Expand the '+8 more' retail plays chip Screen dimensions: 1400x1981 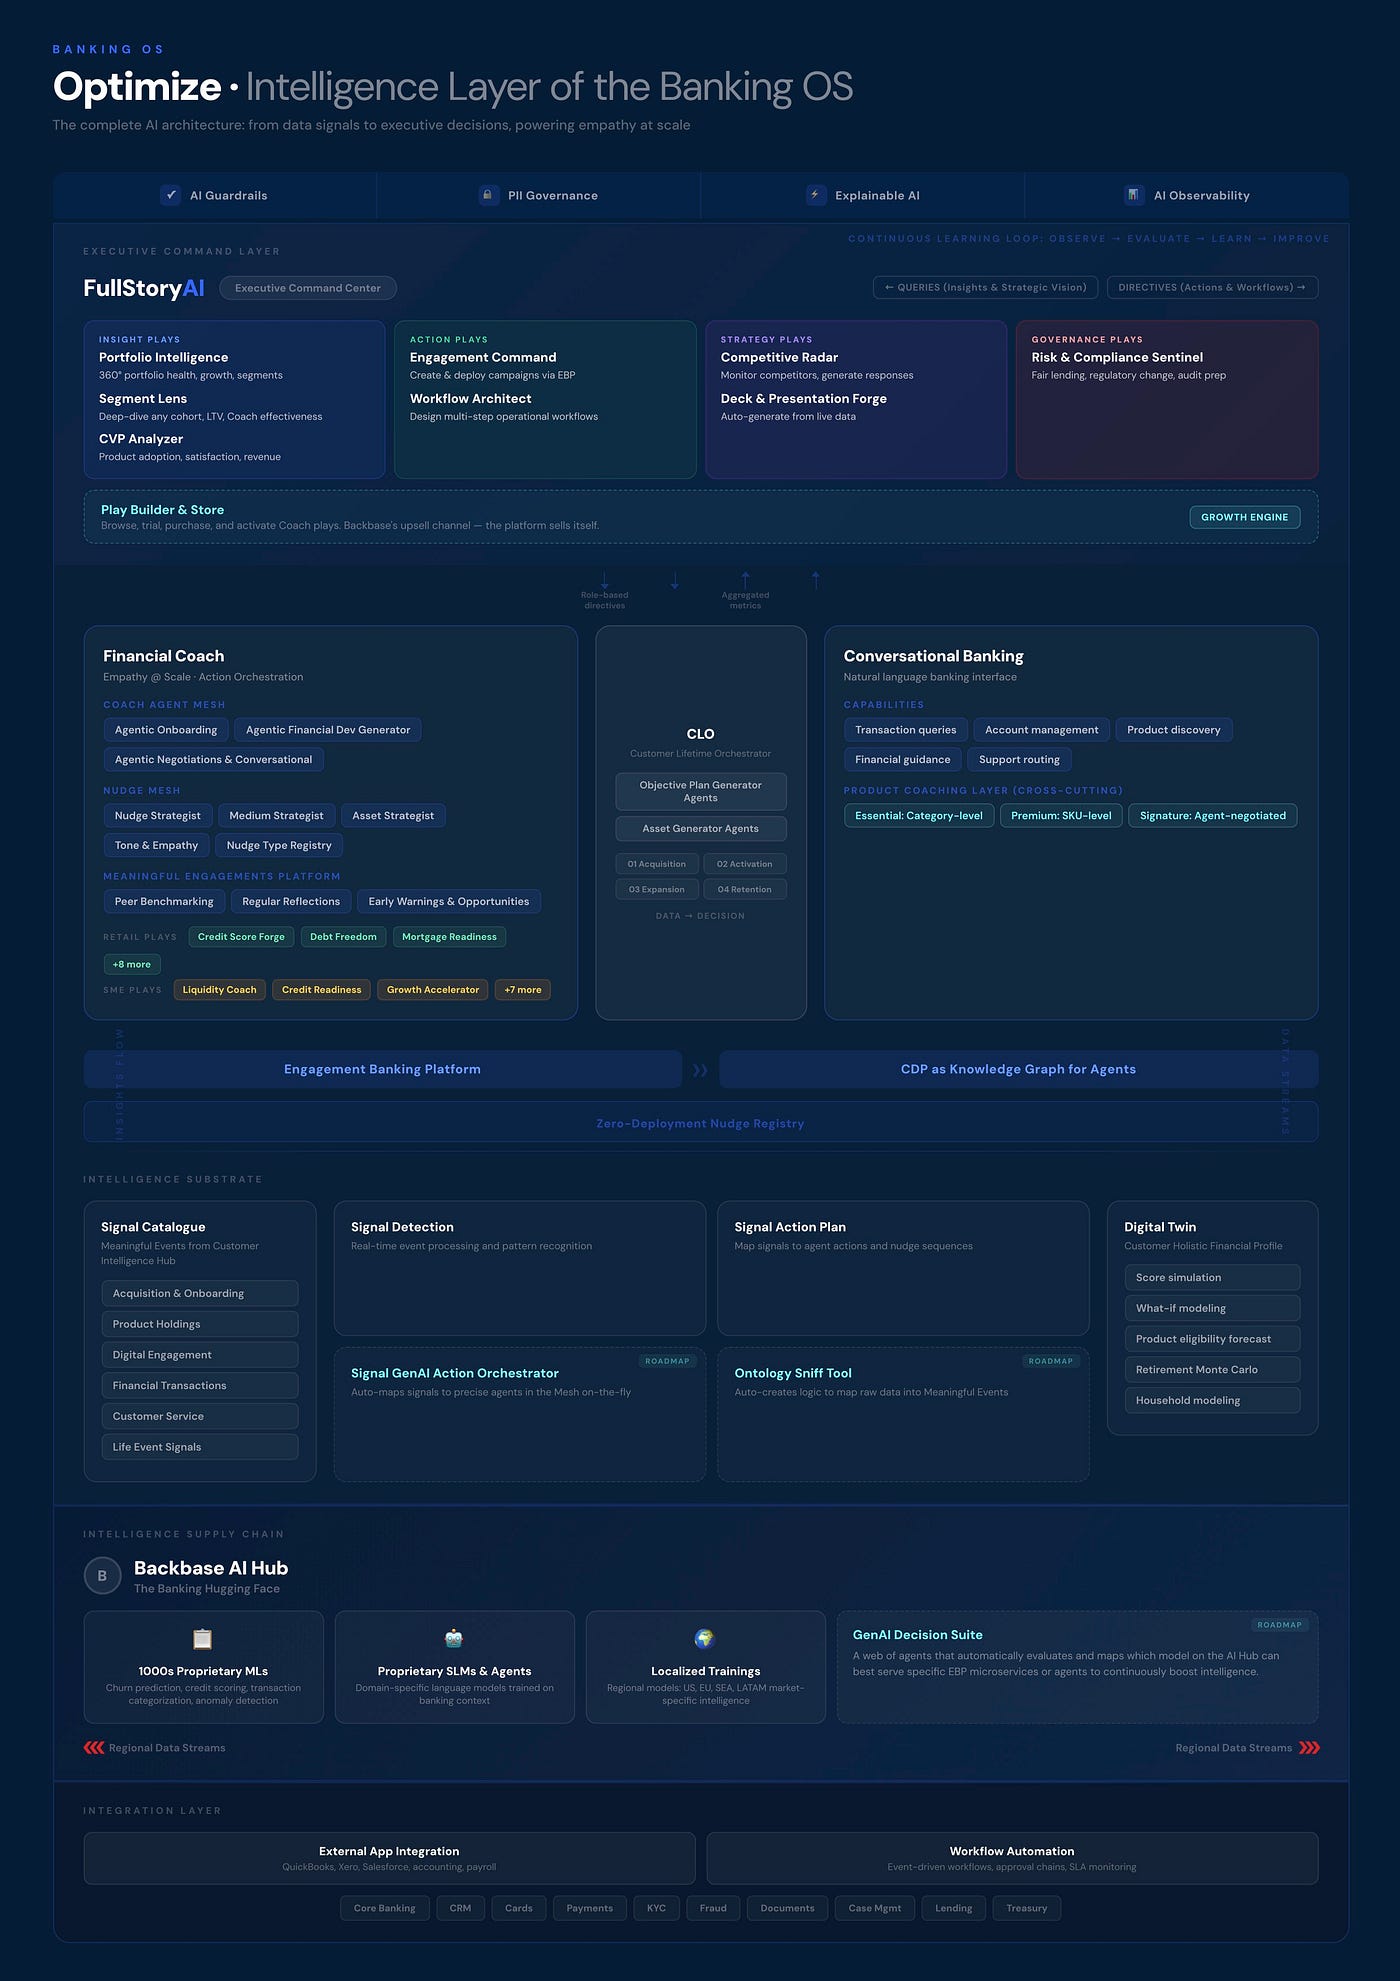[132, 964]
